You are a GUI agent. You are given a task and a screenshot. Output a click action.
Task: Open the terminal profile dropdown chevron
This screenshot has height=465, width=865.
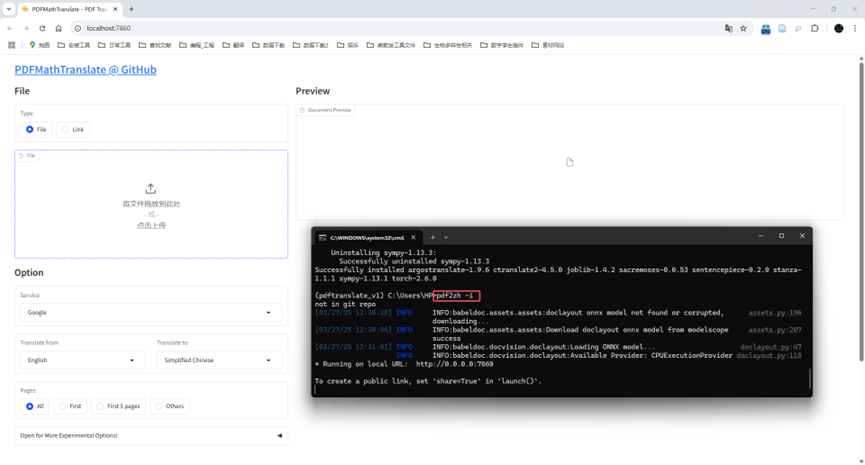(x=446, y=237)
